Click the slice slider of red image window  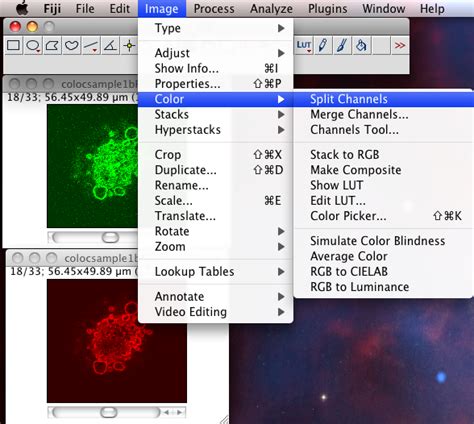point(109,412)
